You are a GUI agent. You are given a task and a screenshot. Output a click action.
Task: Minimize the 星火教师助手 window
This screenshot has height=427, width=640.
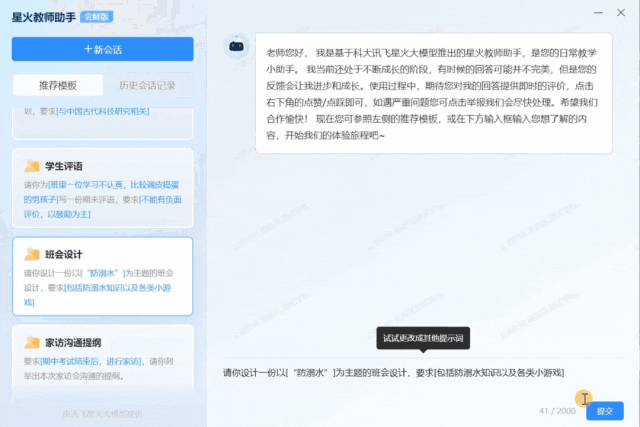click(598, 13)
